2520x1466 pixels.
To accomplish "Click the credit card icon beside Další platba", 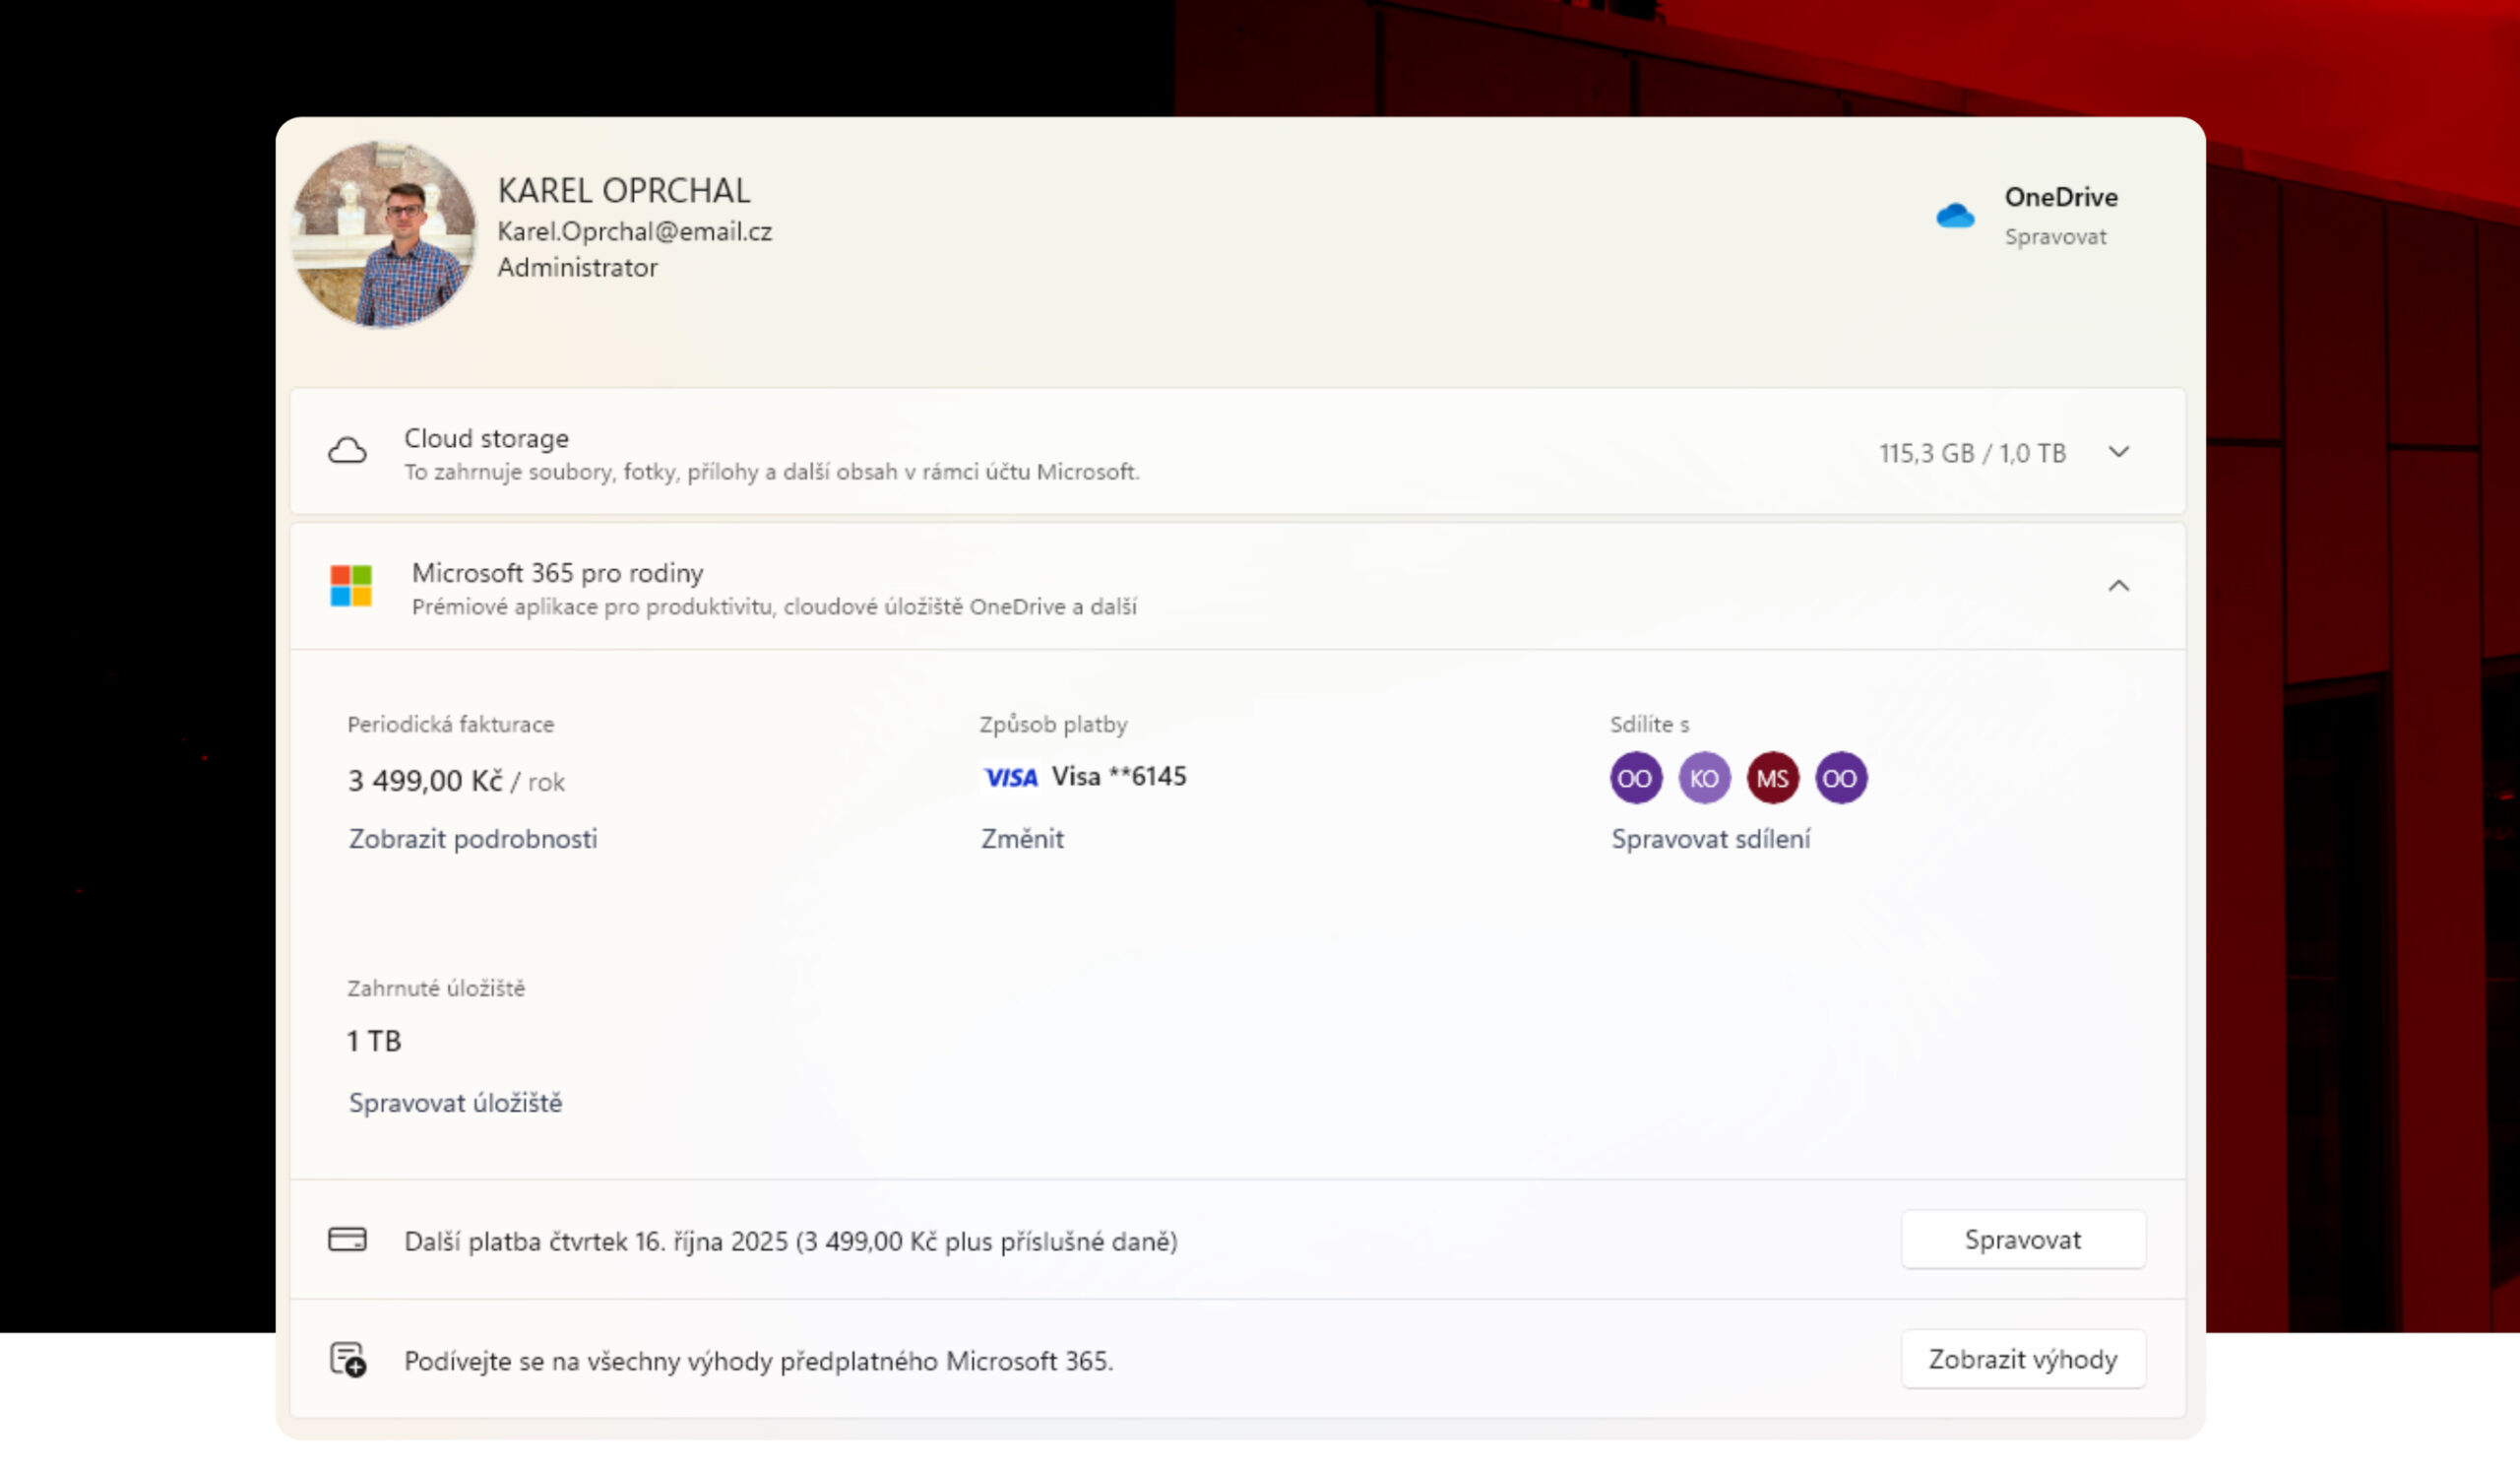I will pos(347,1240).
